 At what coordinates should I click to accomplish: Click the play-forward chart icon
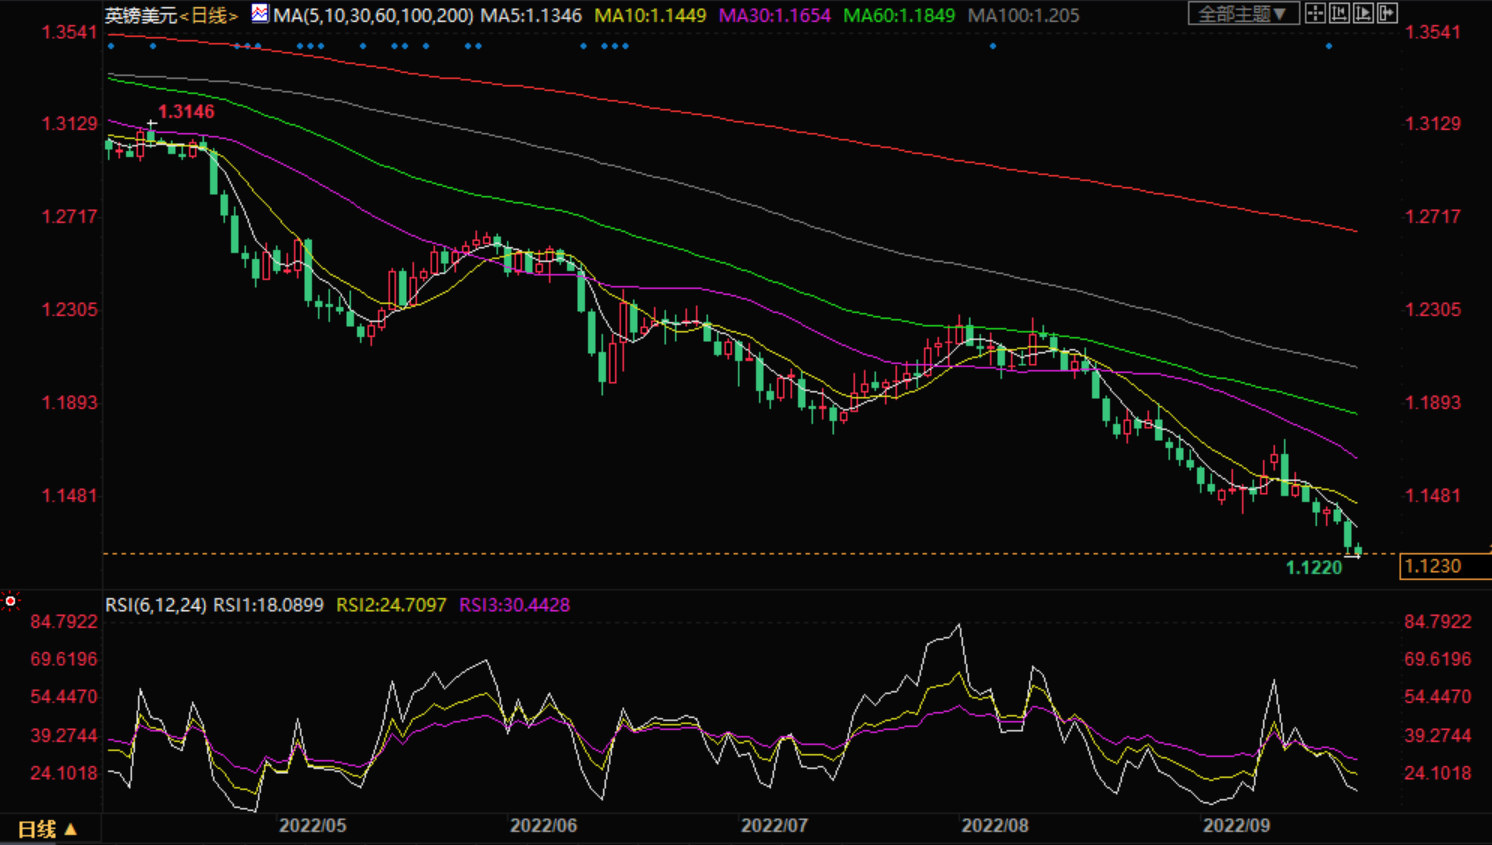(1363, 13)
